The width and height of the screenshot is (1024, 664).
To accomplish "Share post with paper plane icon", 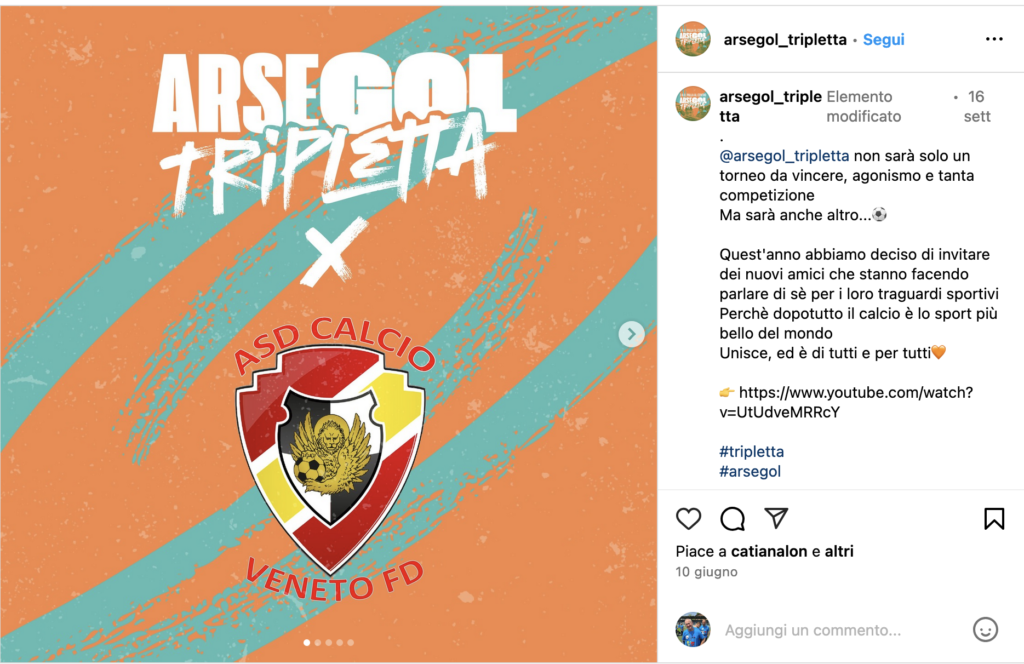I will pos(776,518).
